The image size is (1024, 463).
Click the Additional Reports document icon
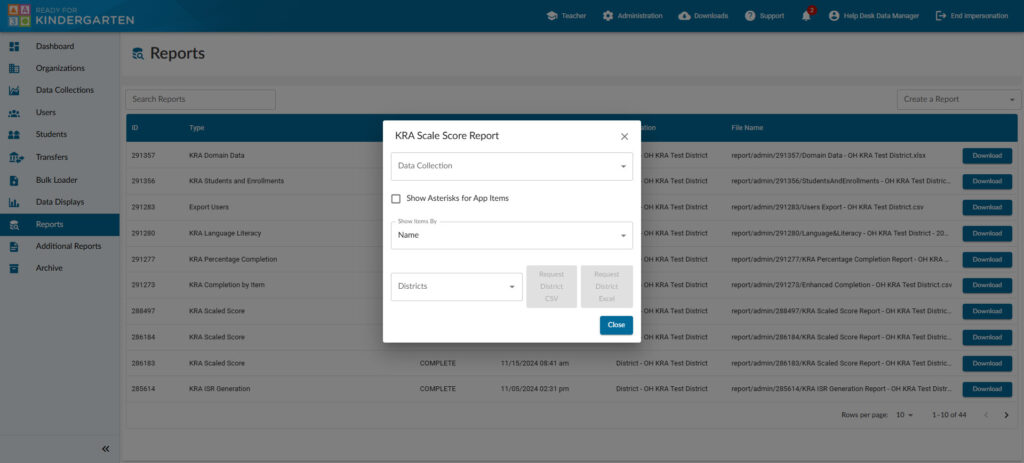pos(14,247)
